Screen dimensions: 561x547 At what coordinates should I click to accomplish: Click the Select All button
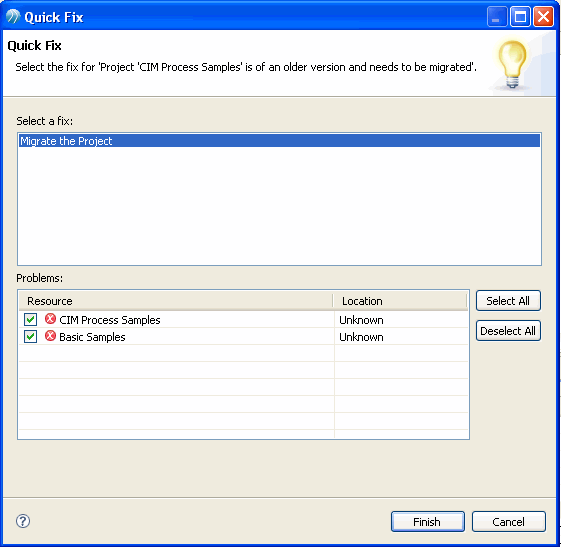click(x=508, y=301)
